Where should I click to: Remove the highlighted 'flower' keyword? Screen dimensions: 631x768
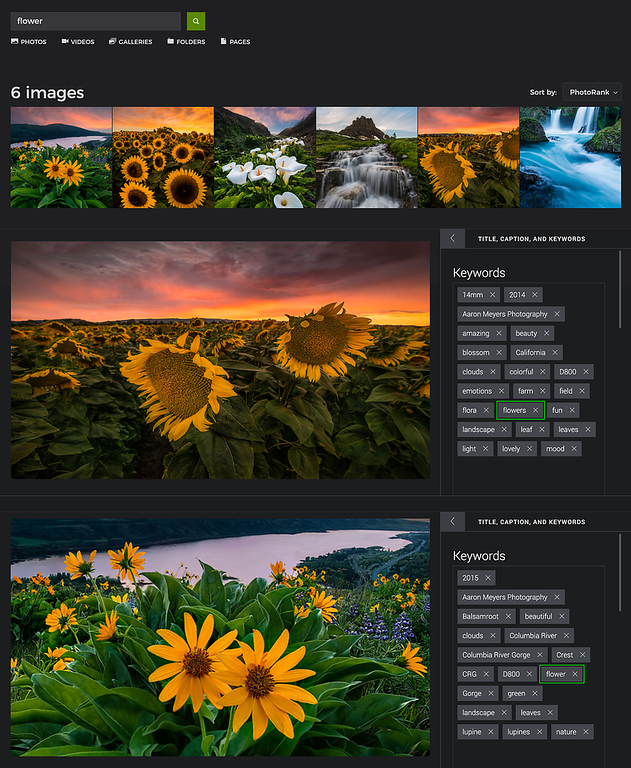[575, 674]
